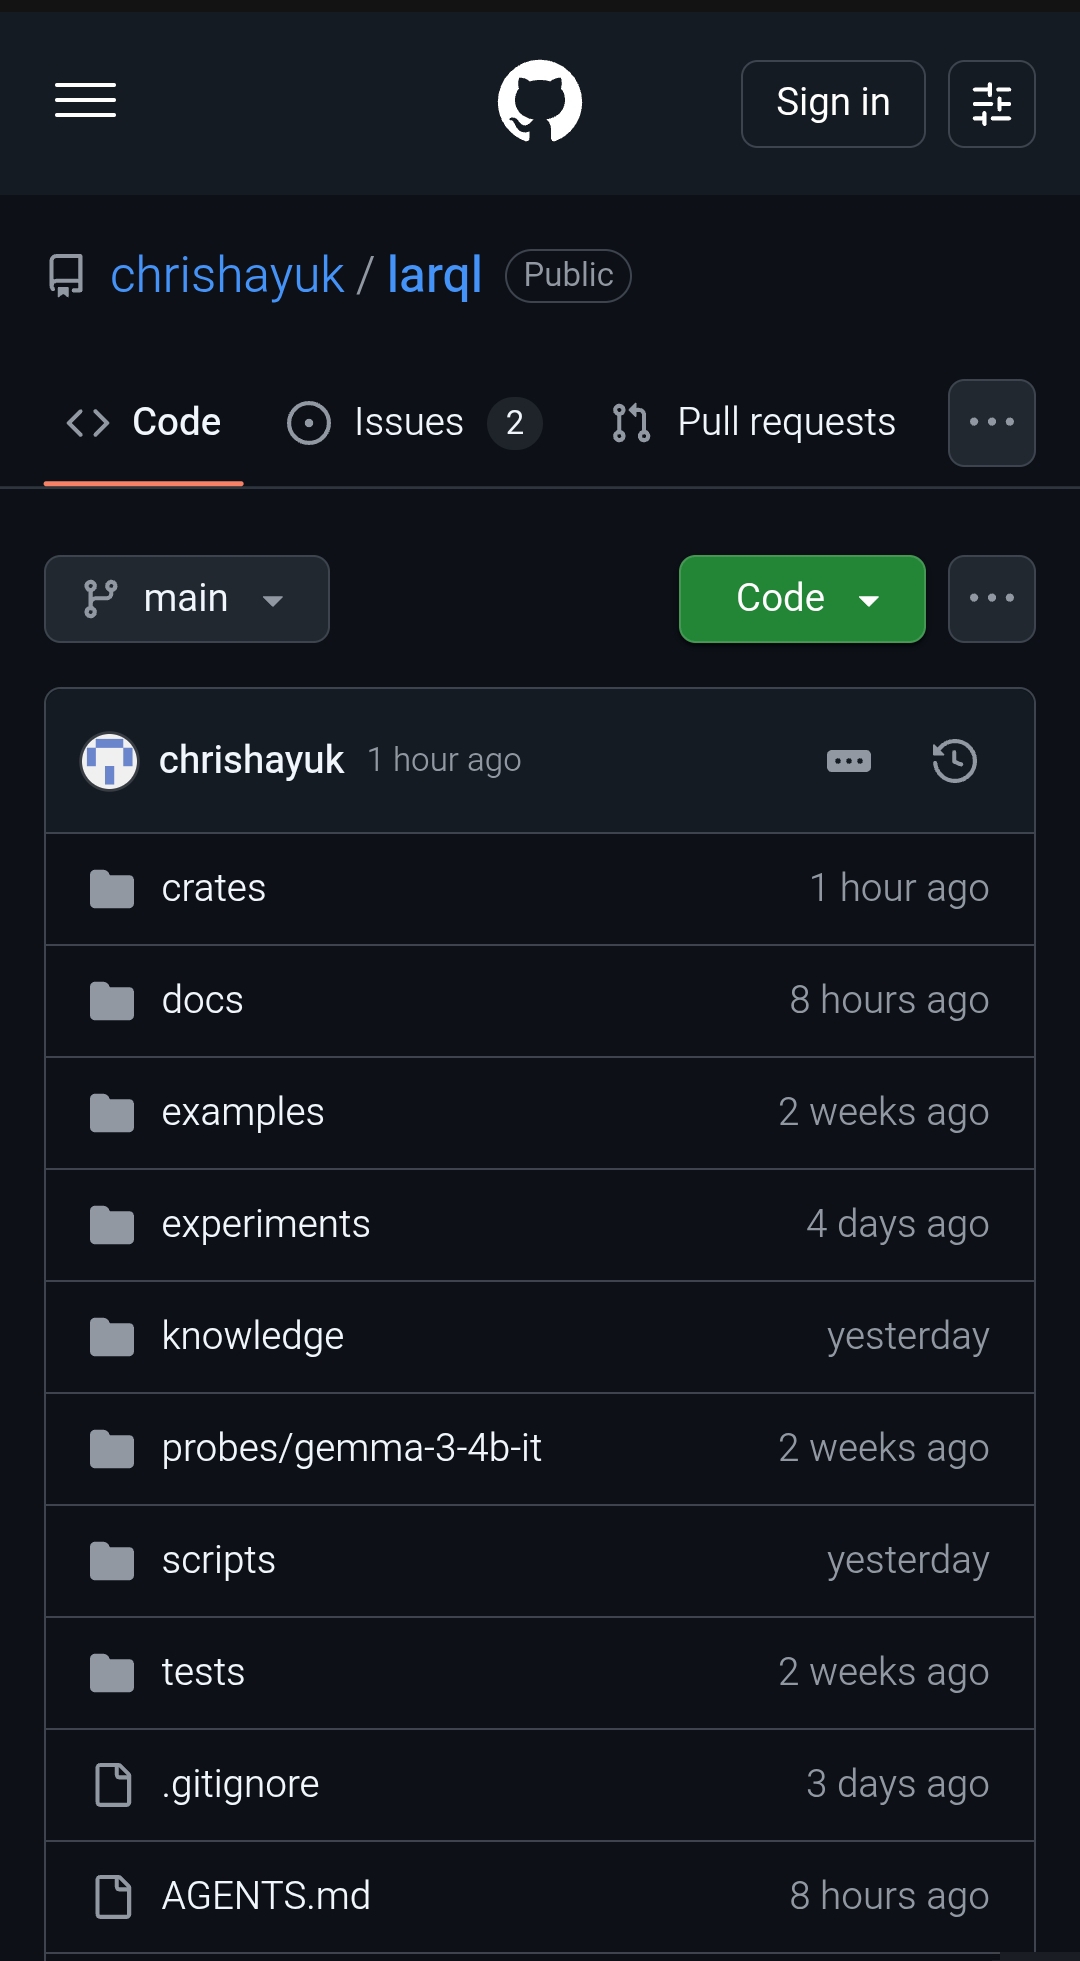Go to GitHub homepage via Octocat logo
The height and width of the screenshot is (1961, 1080).
point(540,102)
